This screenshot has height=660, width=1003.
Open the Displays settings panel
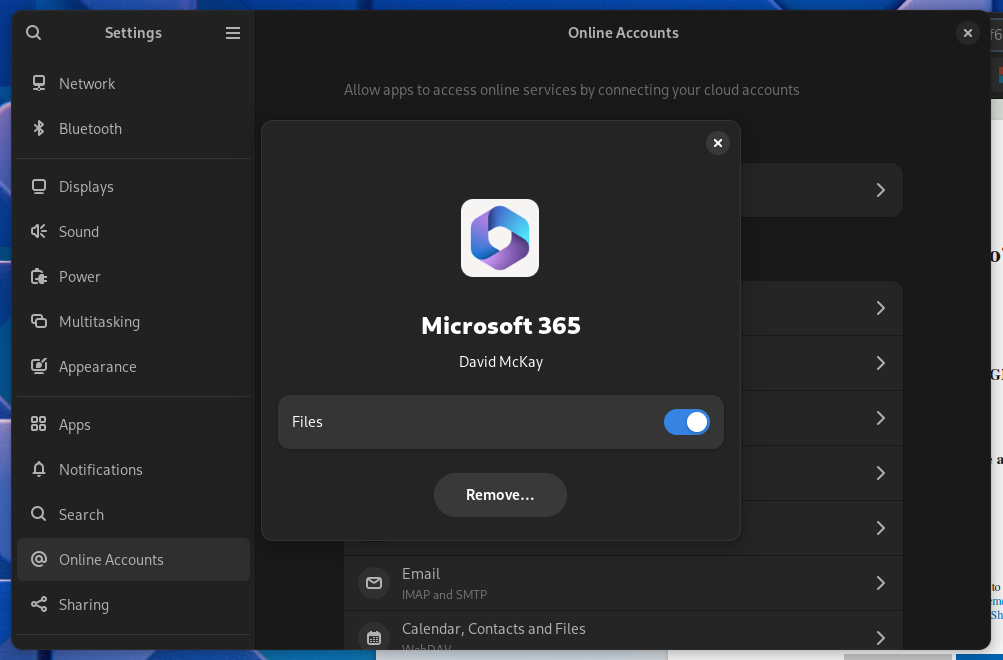point(134,187)
